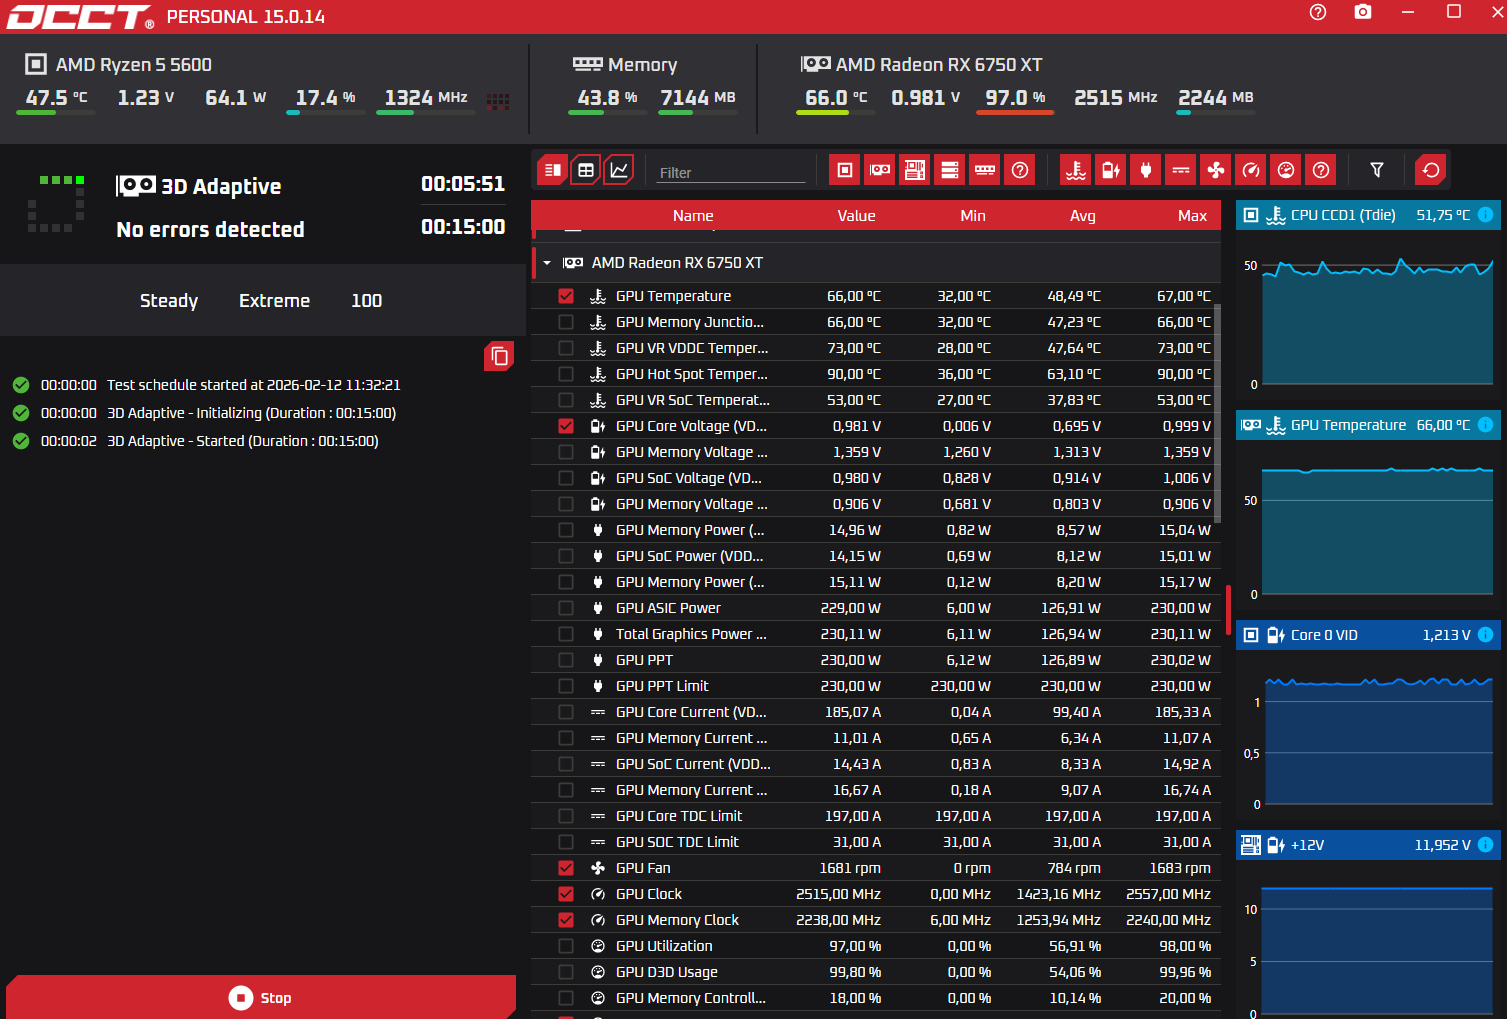Image resolution: width=1507 pixels, height=1019 pixels.
Task: Open the funnel filter options
Action: click(1377, 170)
